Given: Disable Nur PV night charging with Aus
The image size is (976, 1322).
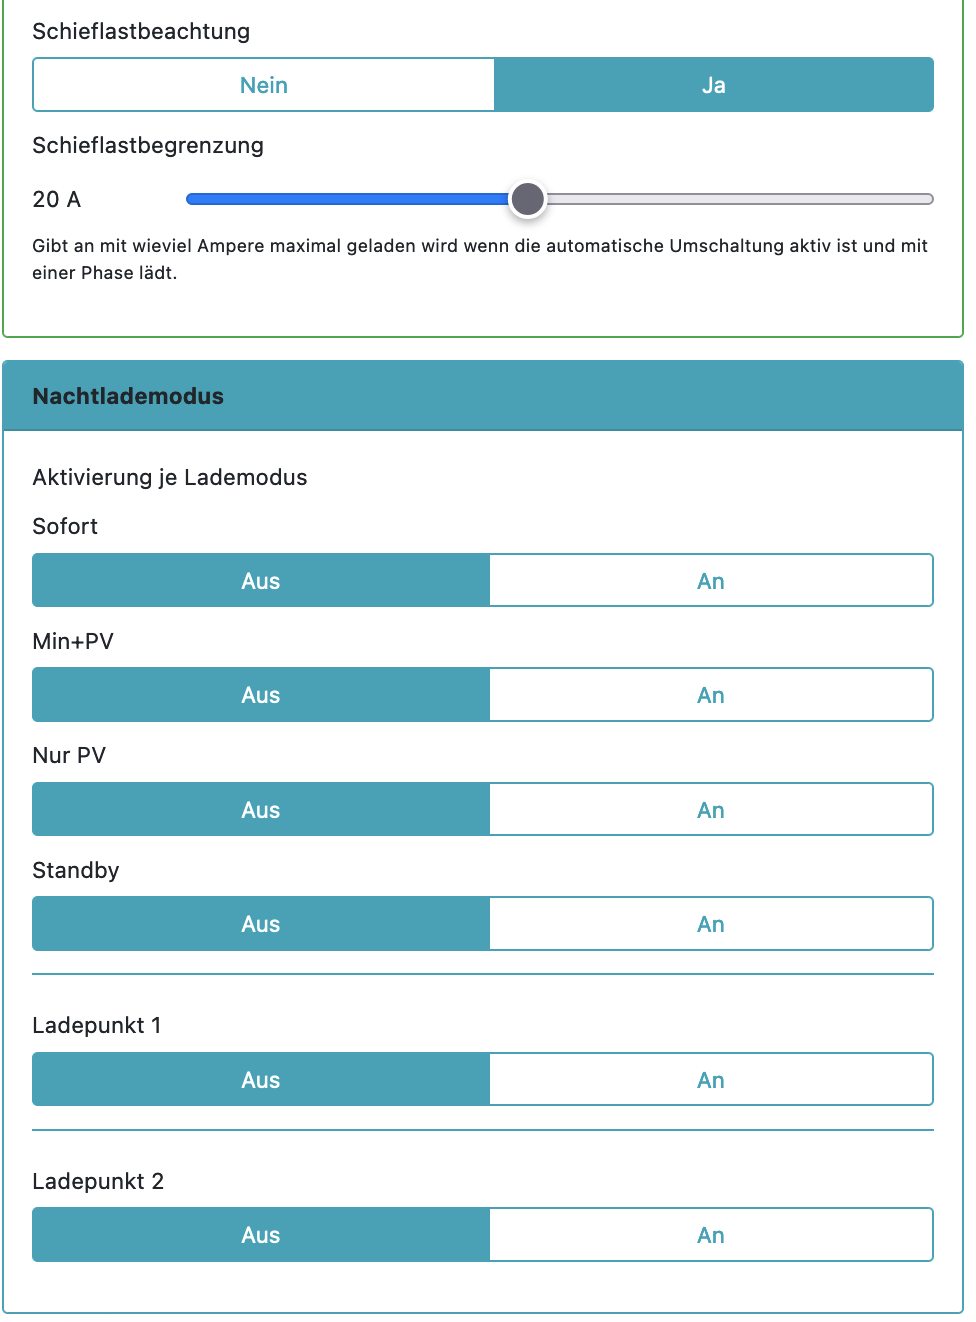Looking at the screenshot, I should (261, 810).
